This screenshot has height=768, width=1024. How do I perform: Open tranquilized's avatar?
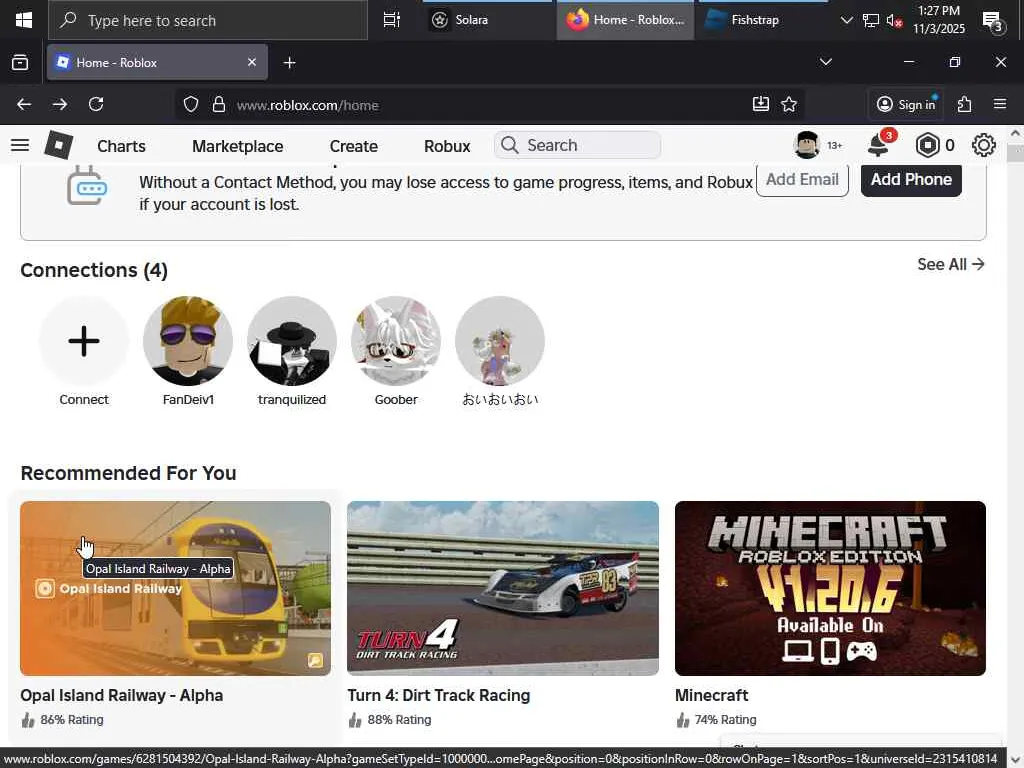click(x=292, y=341)
